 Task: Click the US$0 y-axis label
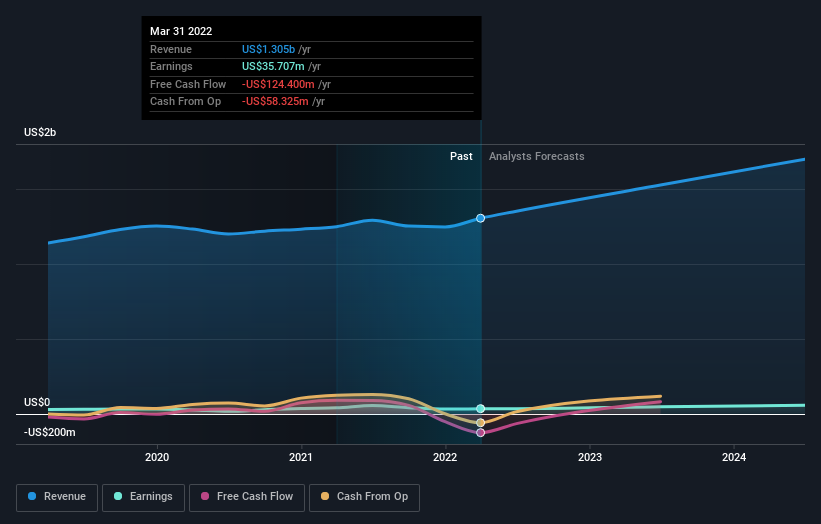coord(37,402)
